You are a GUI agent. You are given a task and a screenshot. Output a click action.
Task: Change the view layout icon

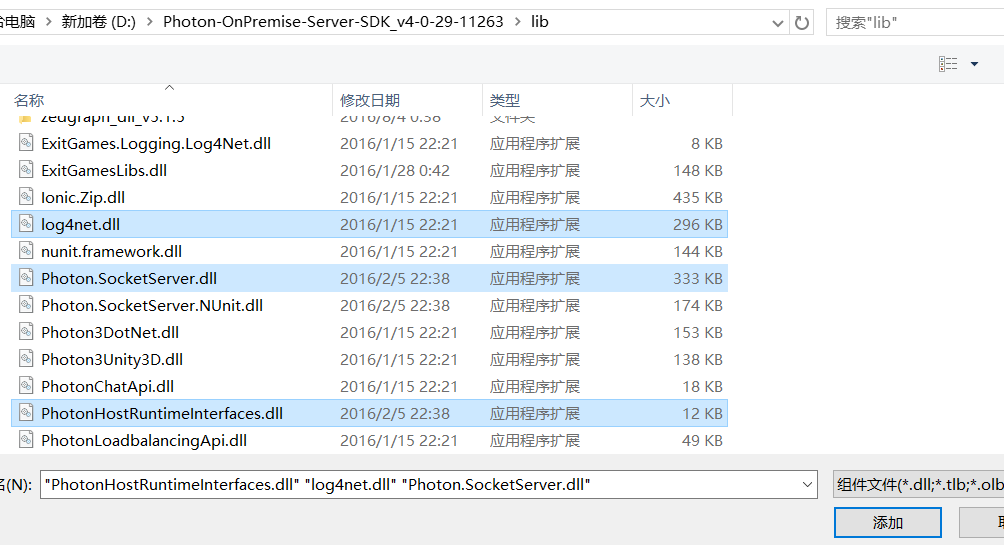coord(948,64)
